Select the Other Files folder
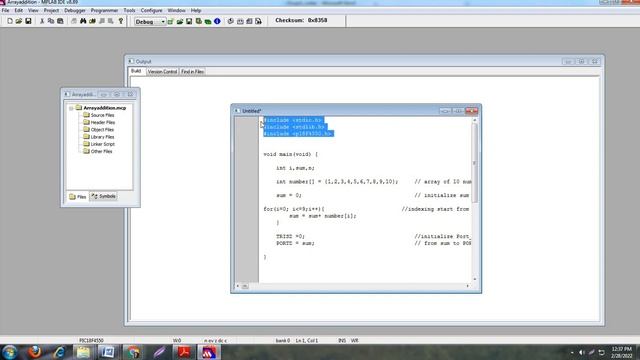 click(x=101, y=151)
